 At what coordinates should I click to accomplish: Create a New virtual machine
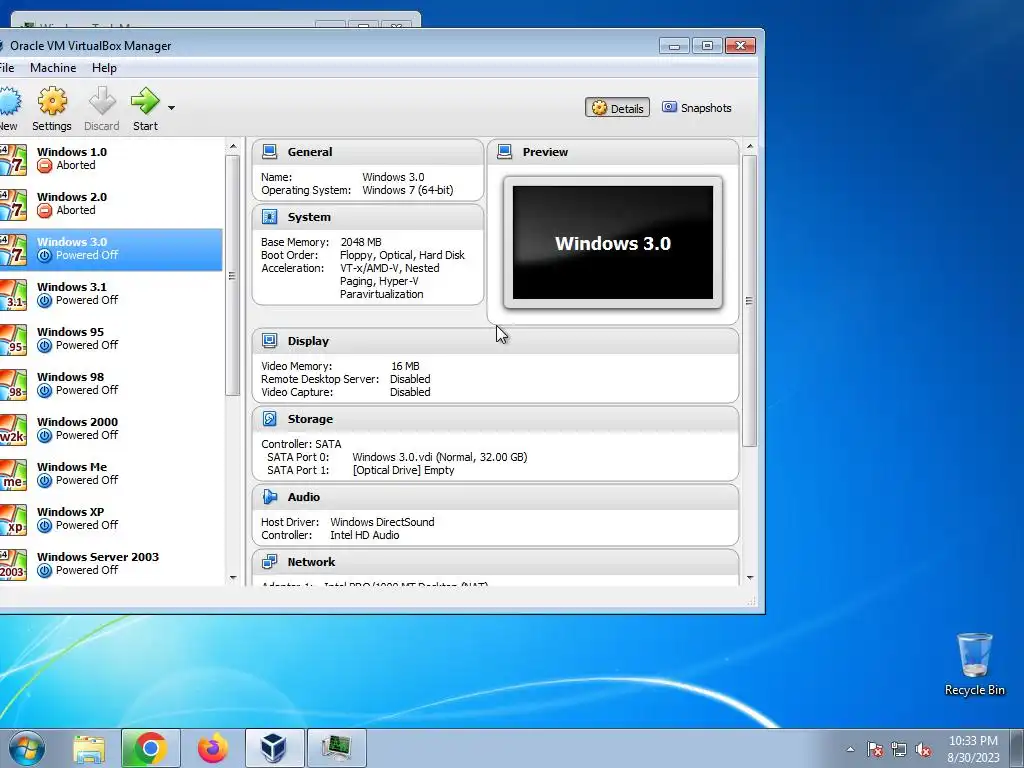point(9,108)
